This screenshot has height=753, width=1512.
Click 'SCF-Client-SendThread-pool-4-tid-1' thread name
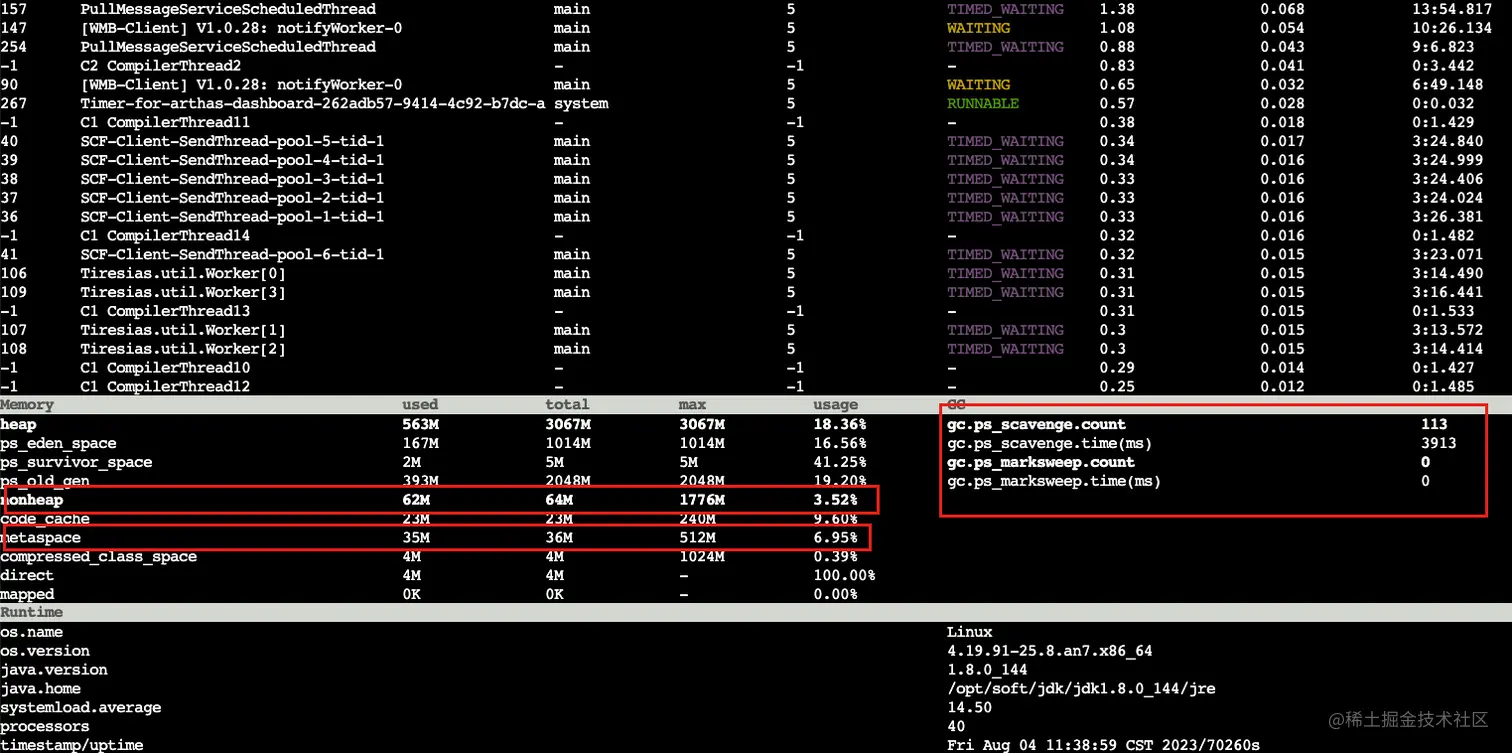coord(232,160)
